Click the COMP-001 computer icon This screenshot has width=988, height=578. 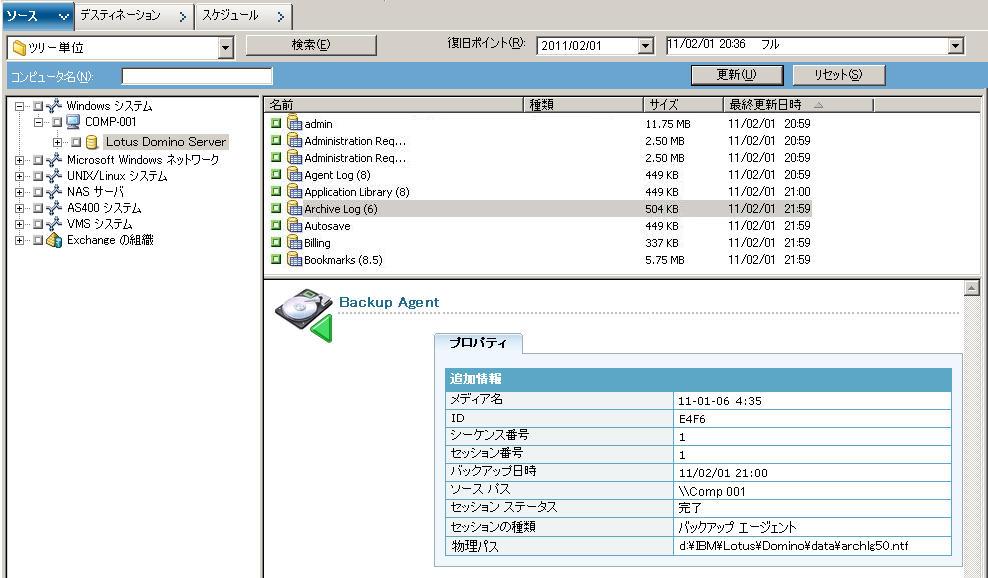pyautogui.click(x=73, y=122)
